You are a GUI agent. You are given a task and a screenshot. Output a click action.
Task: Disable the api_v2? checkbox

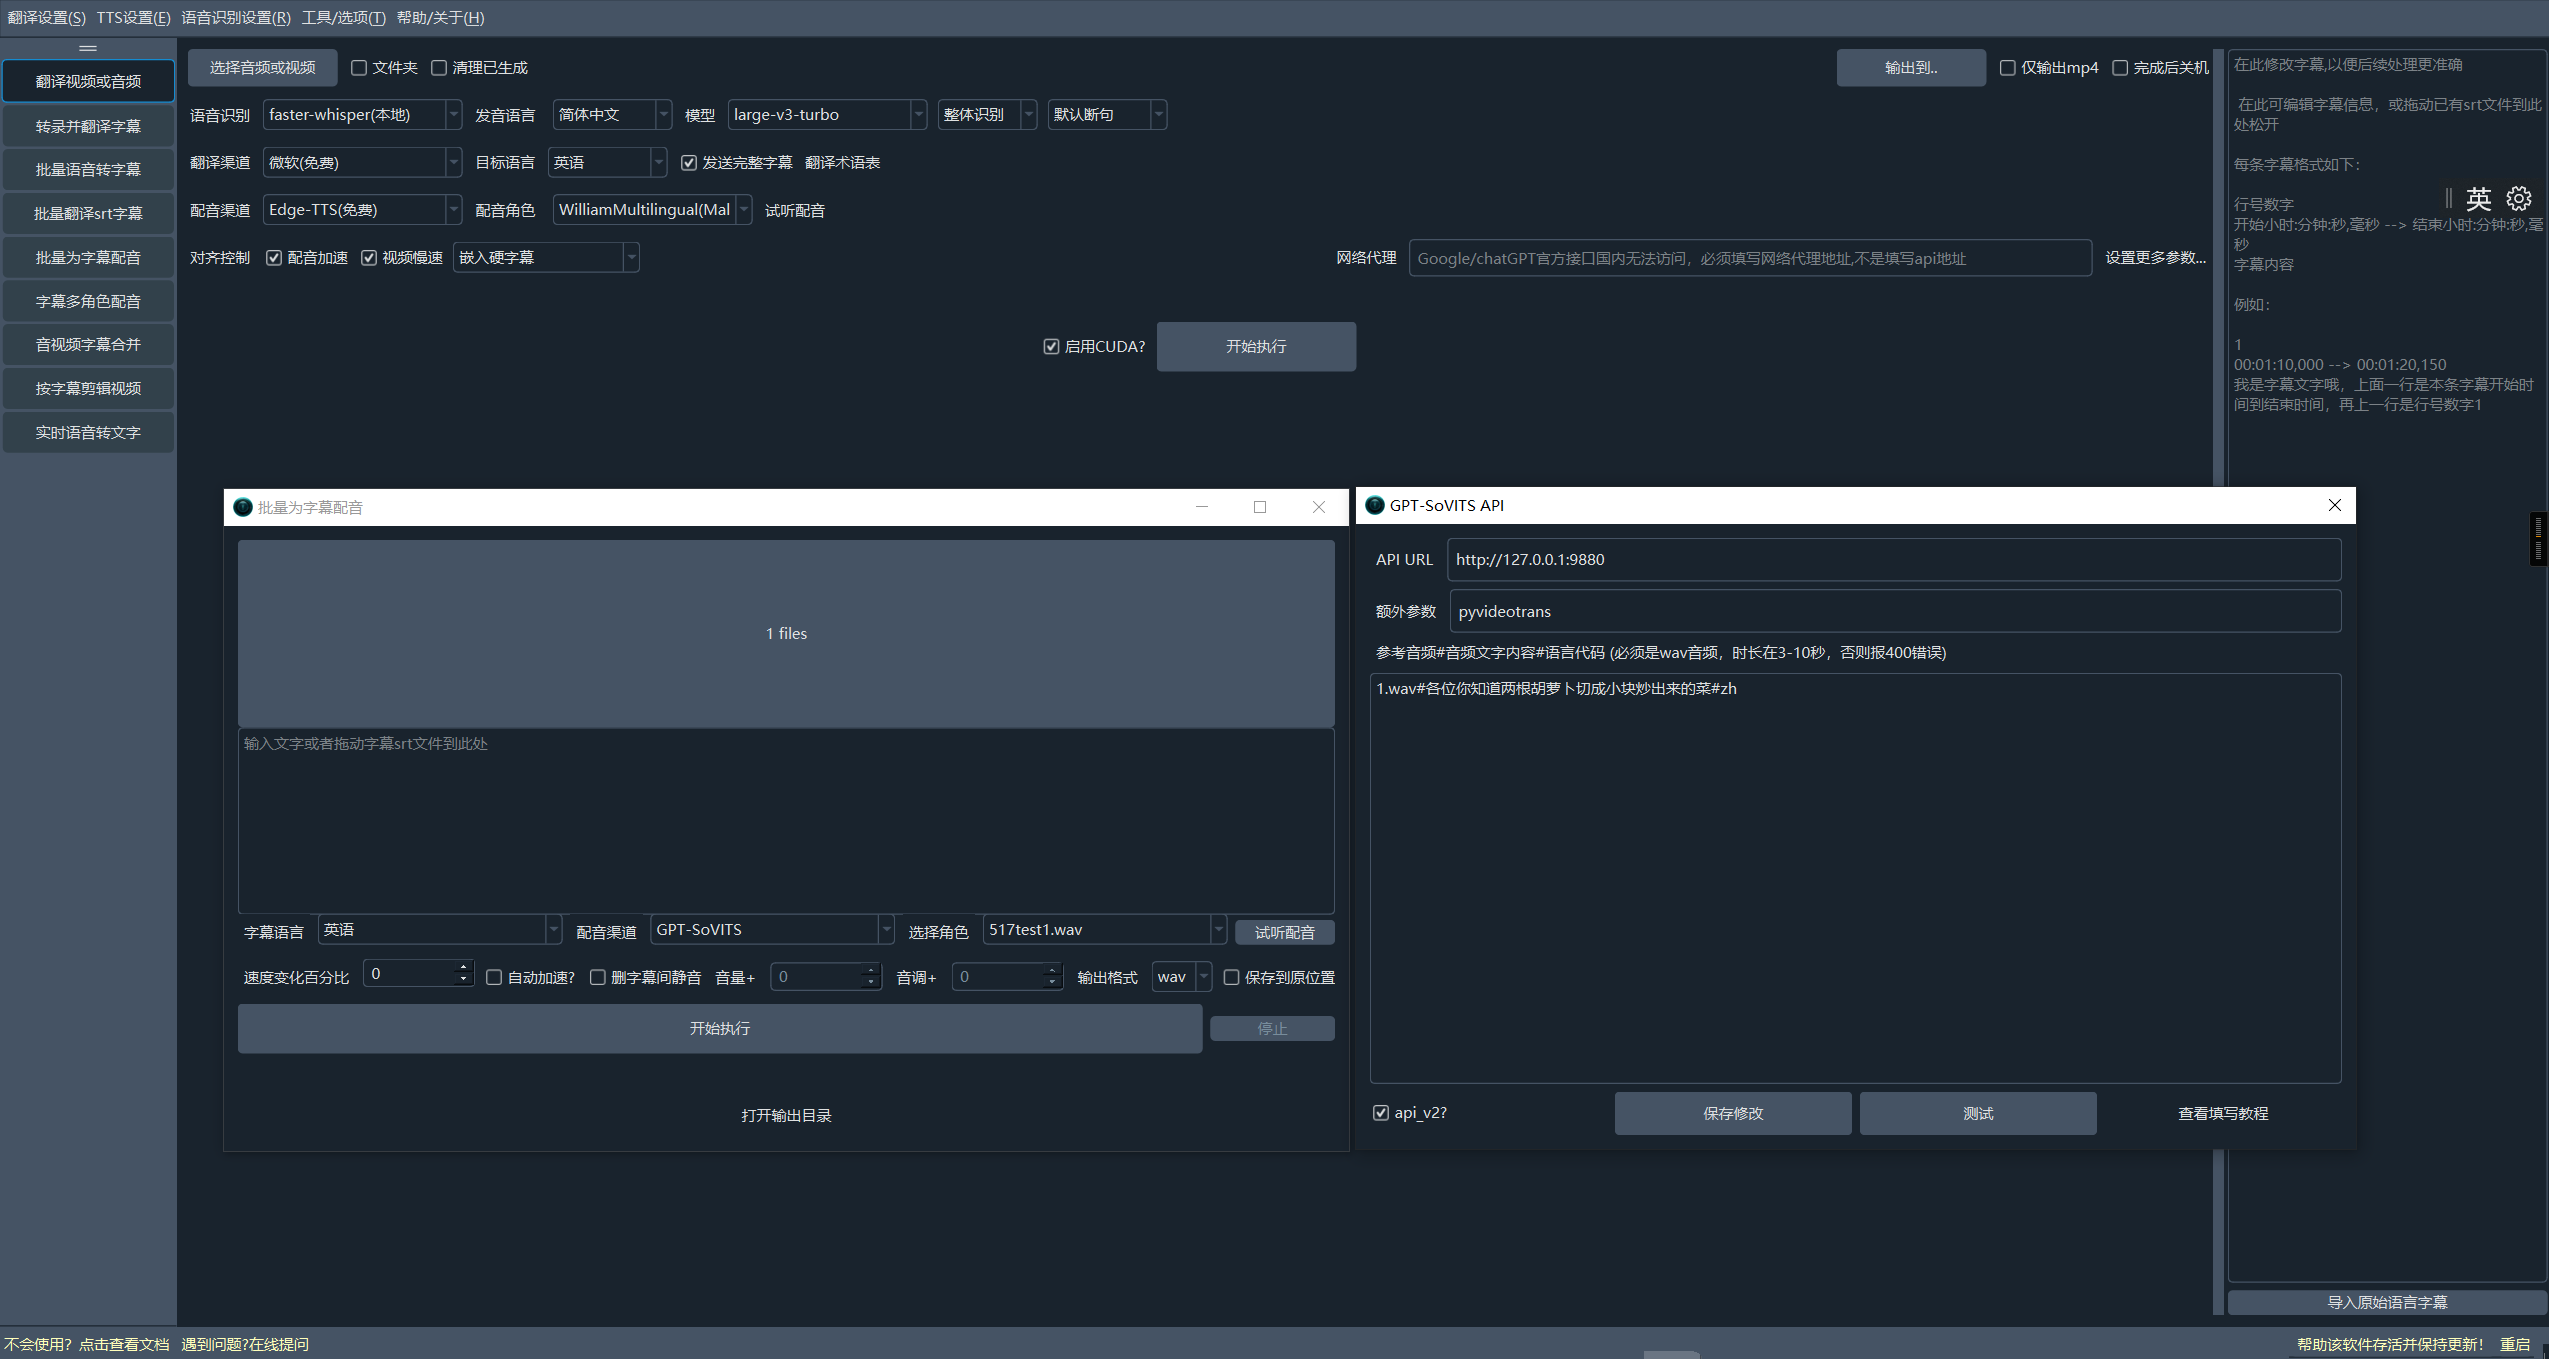[1381, 1112]
